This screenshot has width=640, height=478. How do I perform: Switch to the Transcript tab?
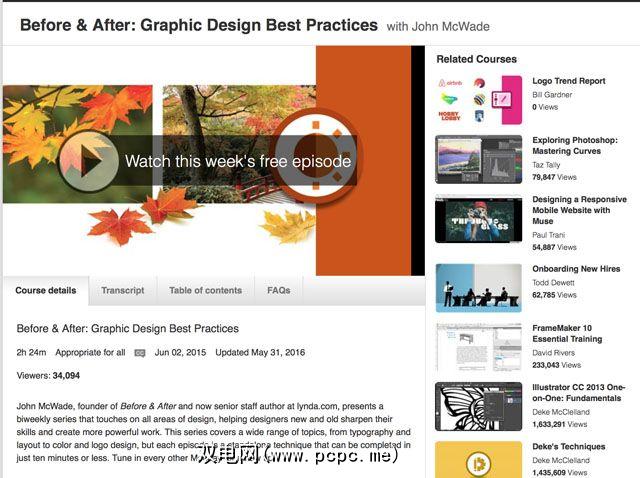pyautogui.click(x=123, y=290)
